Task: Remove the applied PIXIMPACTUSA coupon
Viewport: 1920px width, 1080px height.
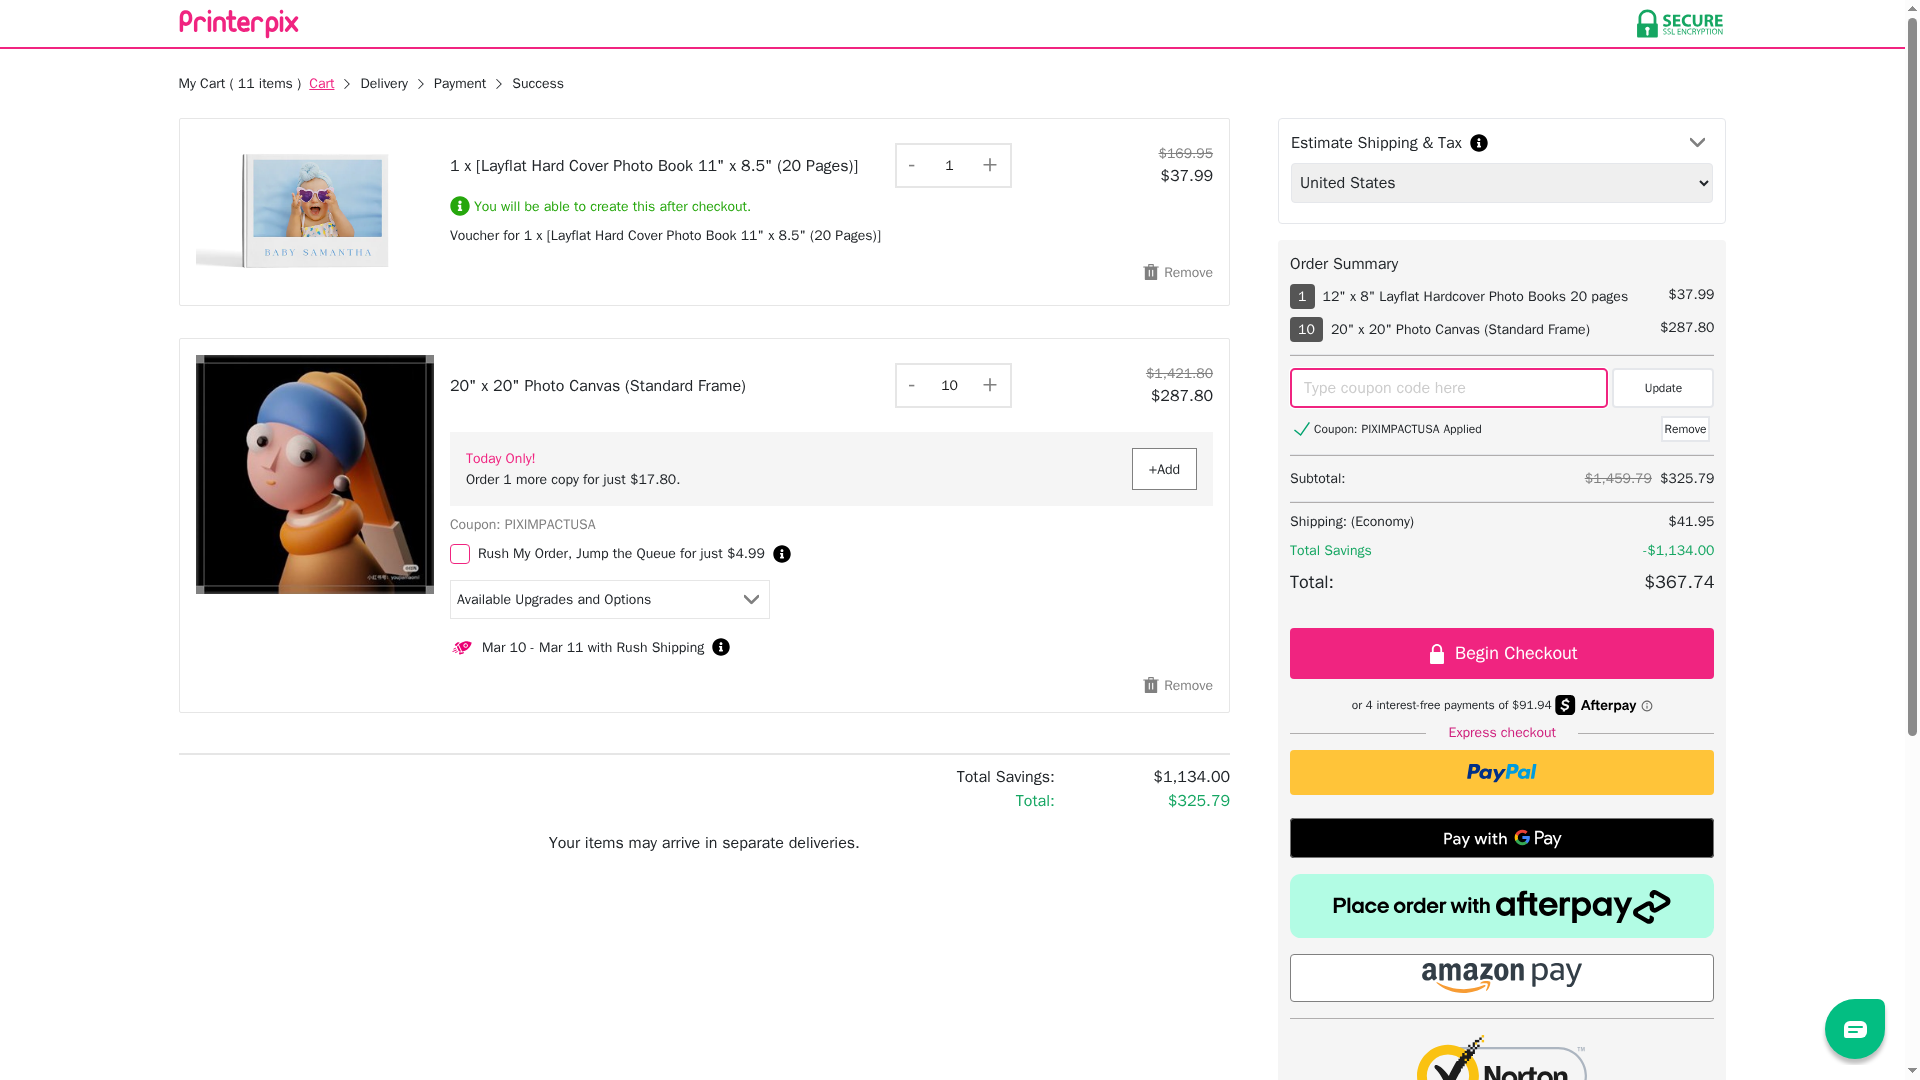Action: tap(1685, 429)
